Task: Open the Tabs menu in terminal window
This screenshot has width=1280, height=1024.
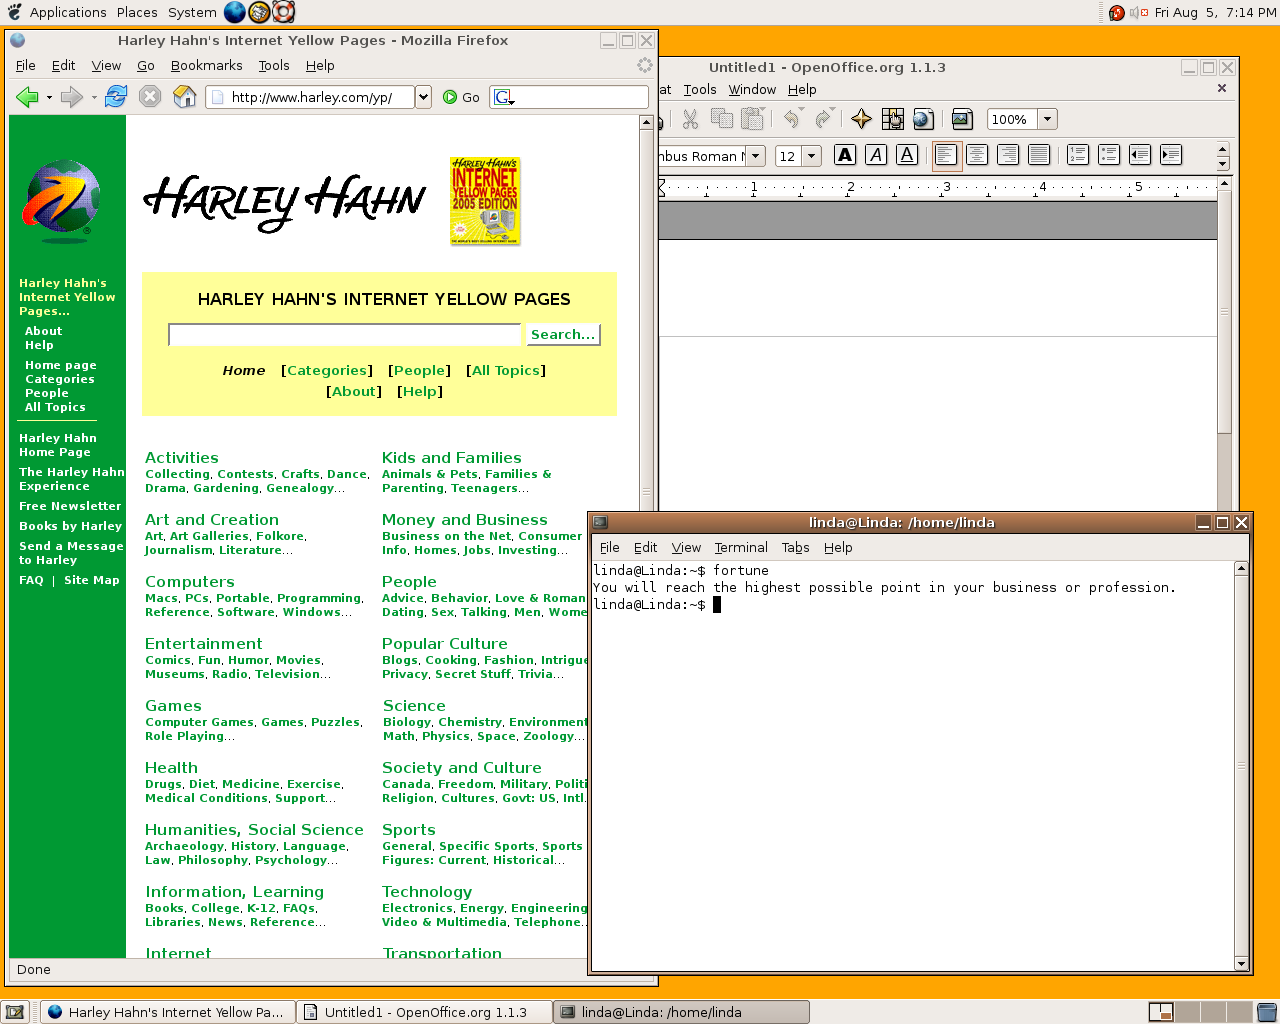Action: [x=796, y=548]
